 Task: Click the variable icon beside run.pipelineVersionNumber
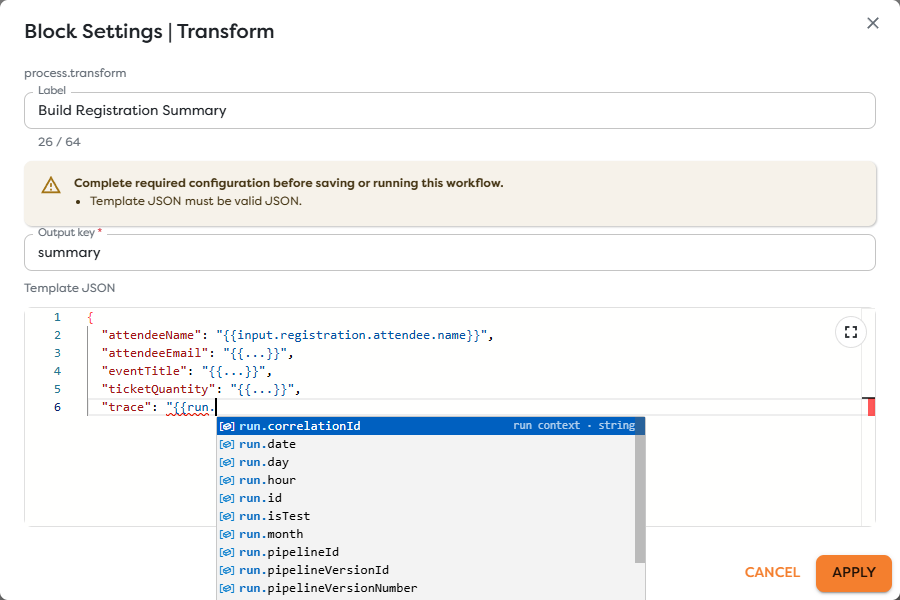point(227,588)
